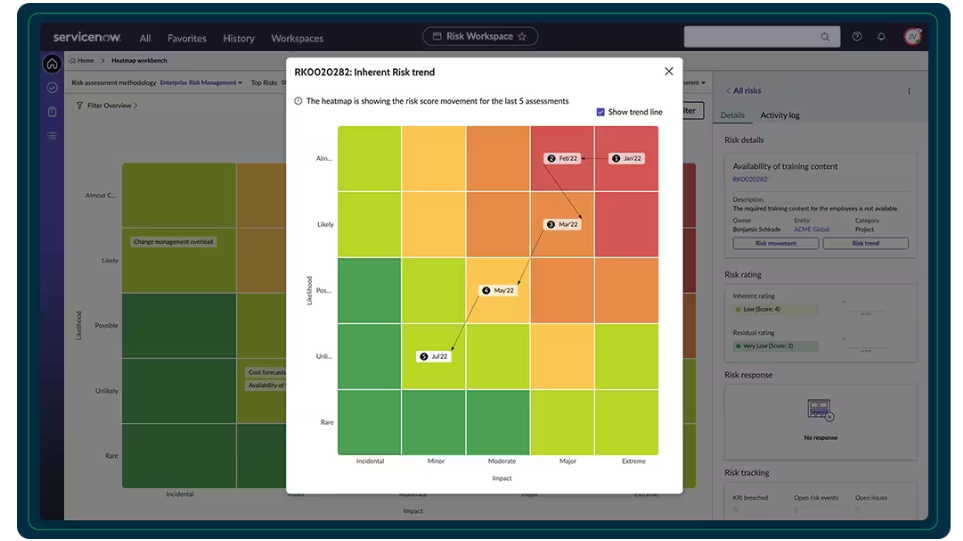The image size is (963, 541).
Task: Select the May'22 trend point
Action: click(497, 291)
